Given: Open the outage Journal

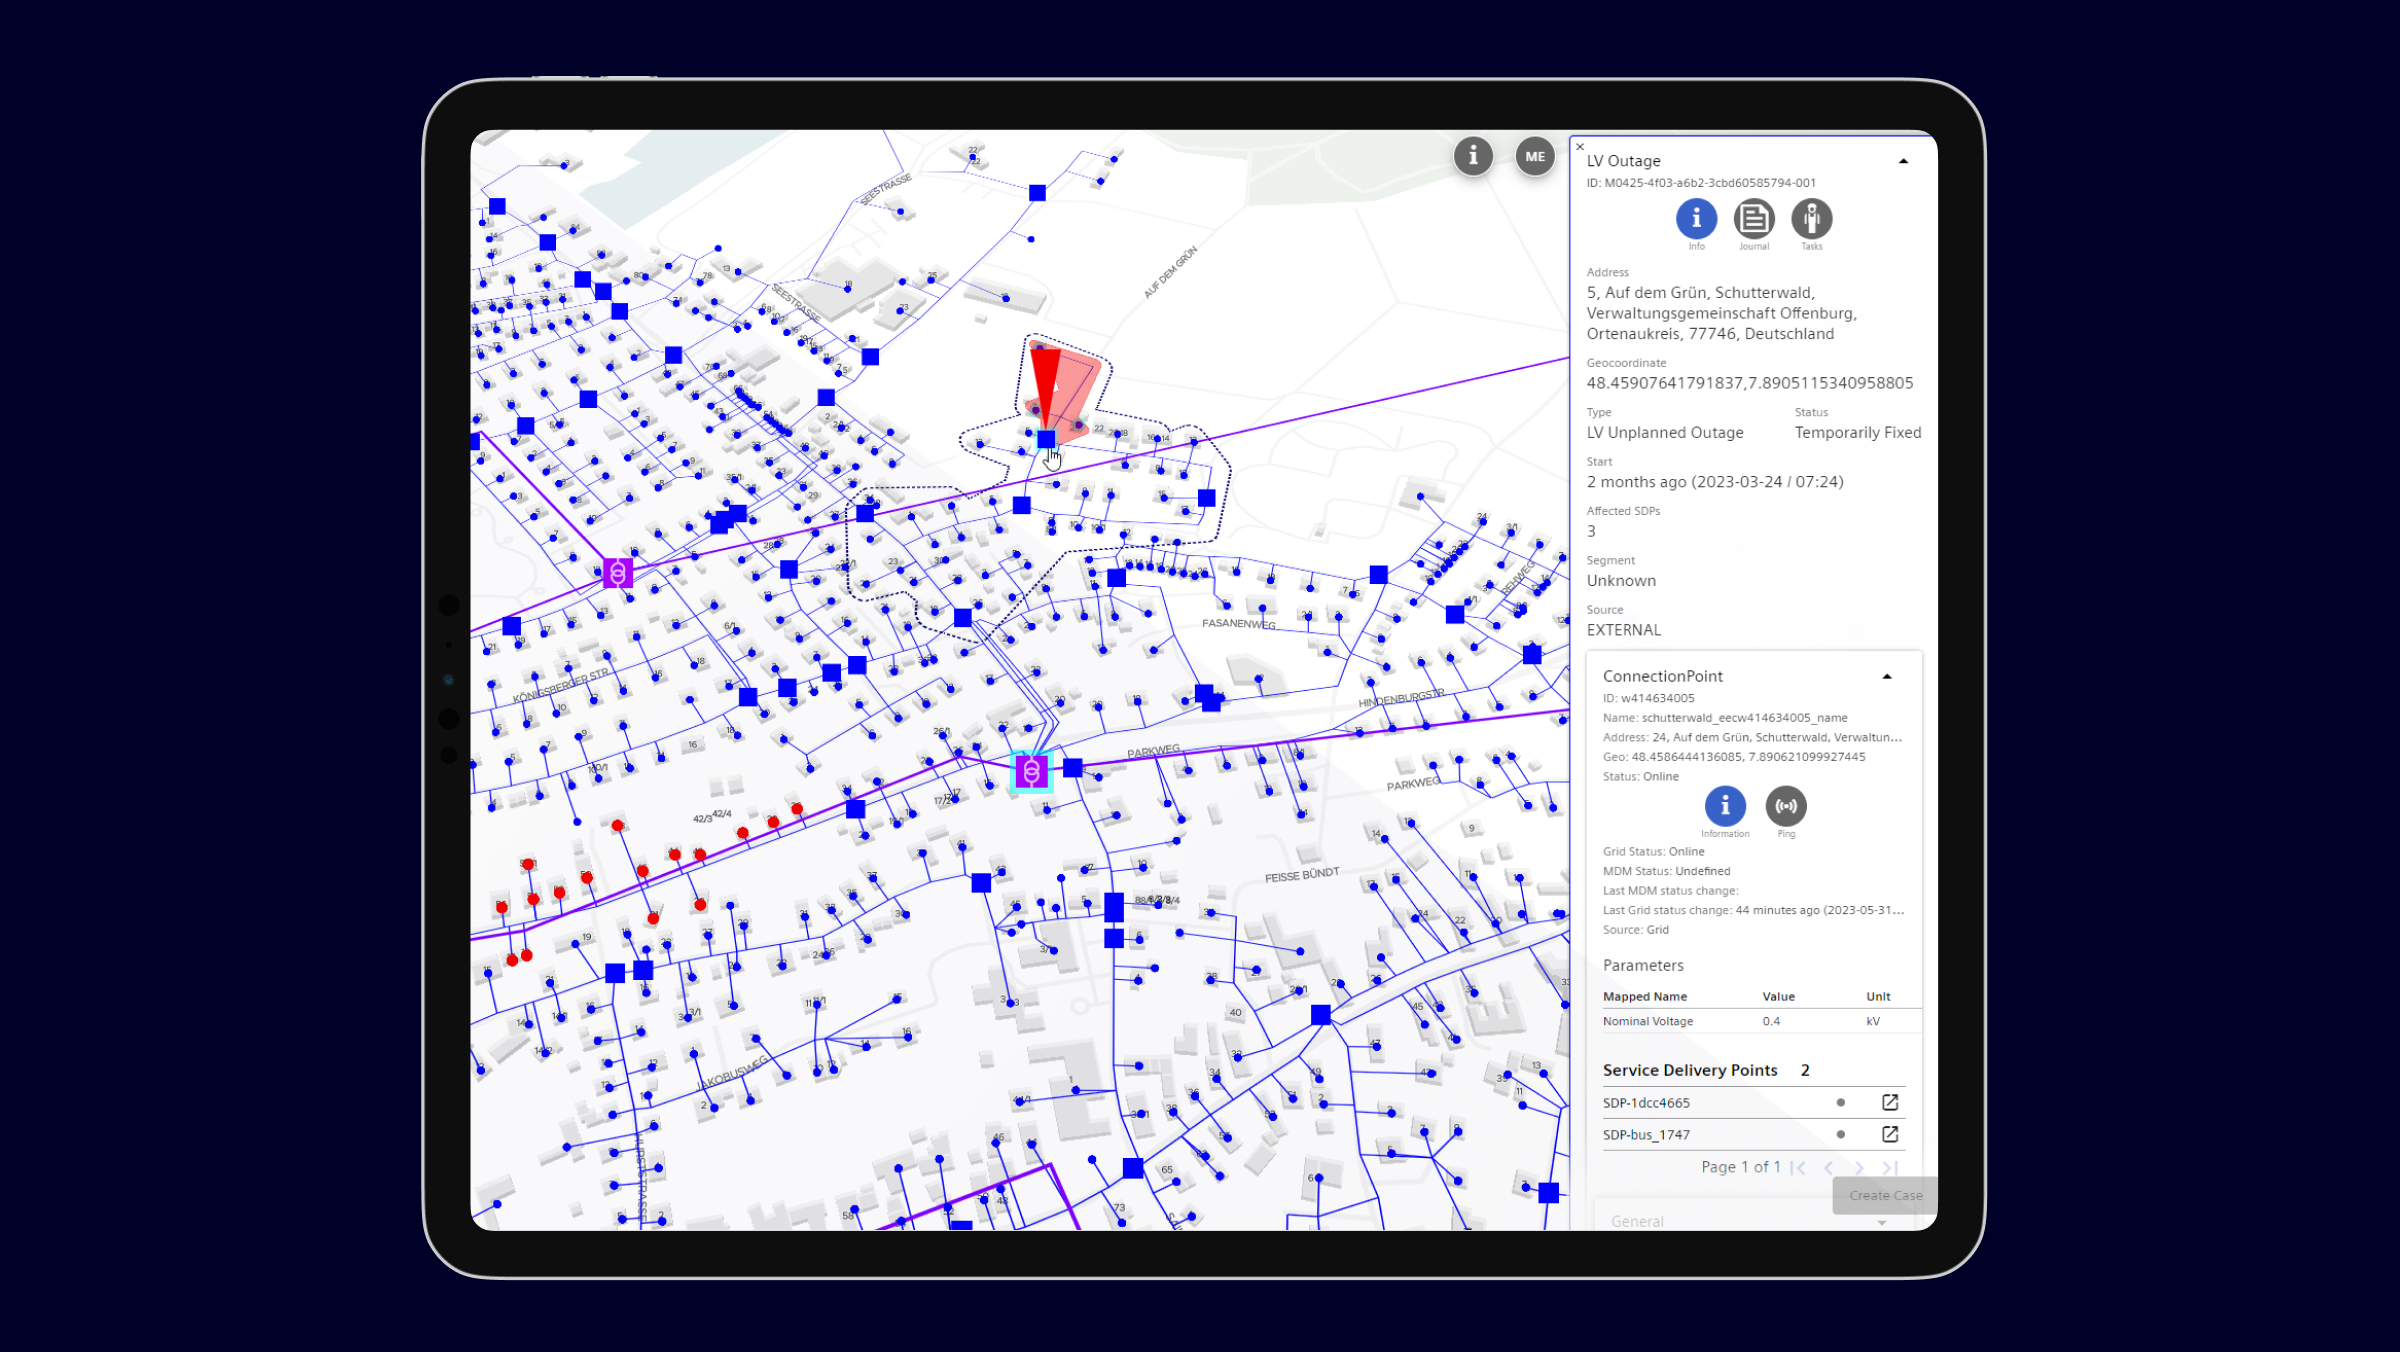Looking at the screenshot, I should click(1753, 218).
